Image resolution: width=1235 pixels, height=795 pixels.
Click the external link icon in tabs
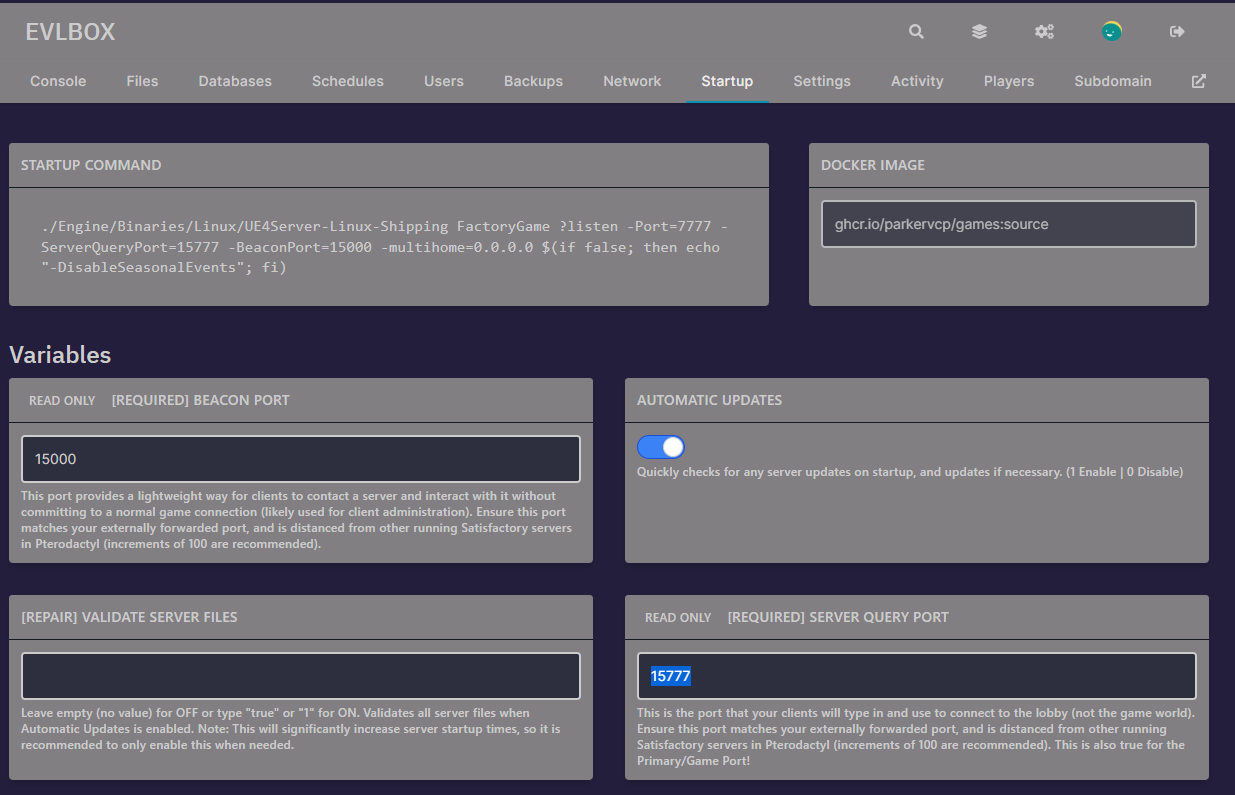click(x=1198, y=81)
